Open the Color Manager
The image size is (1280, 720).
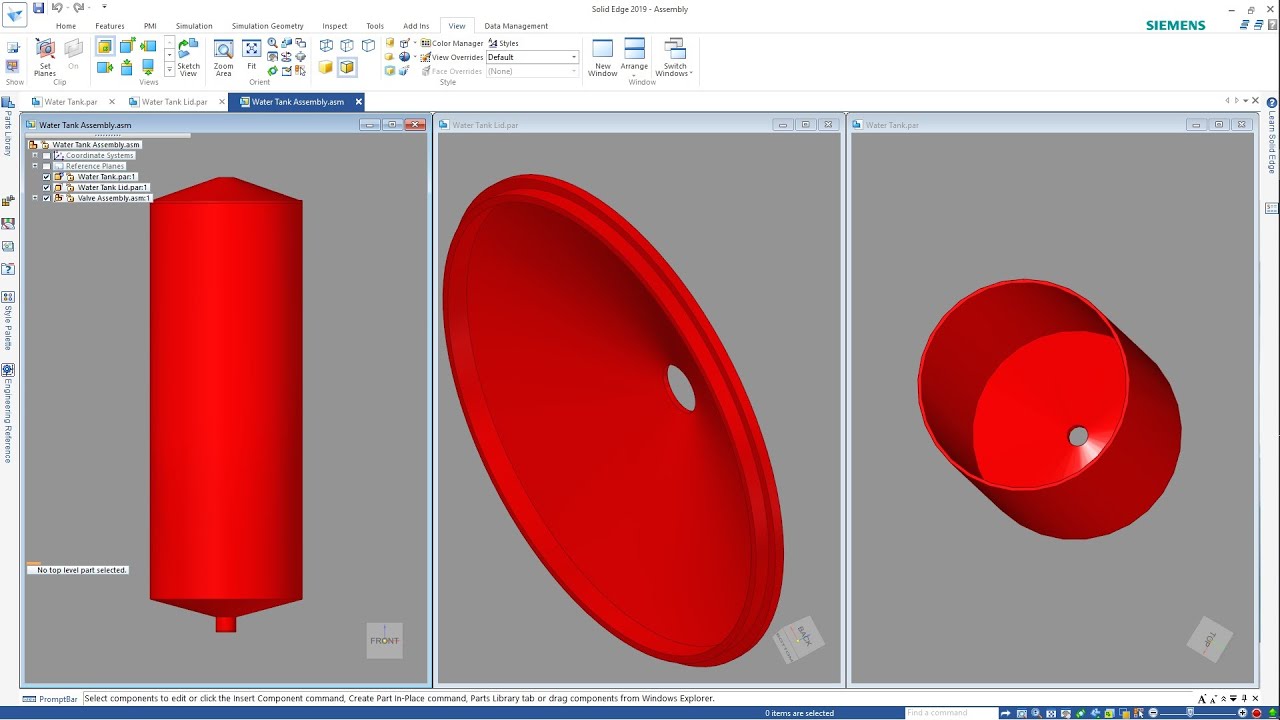click(x=452, y=43)
